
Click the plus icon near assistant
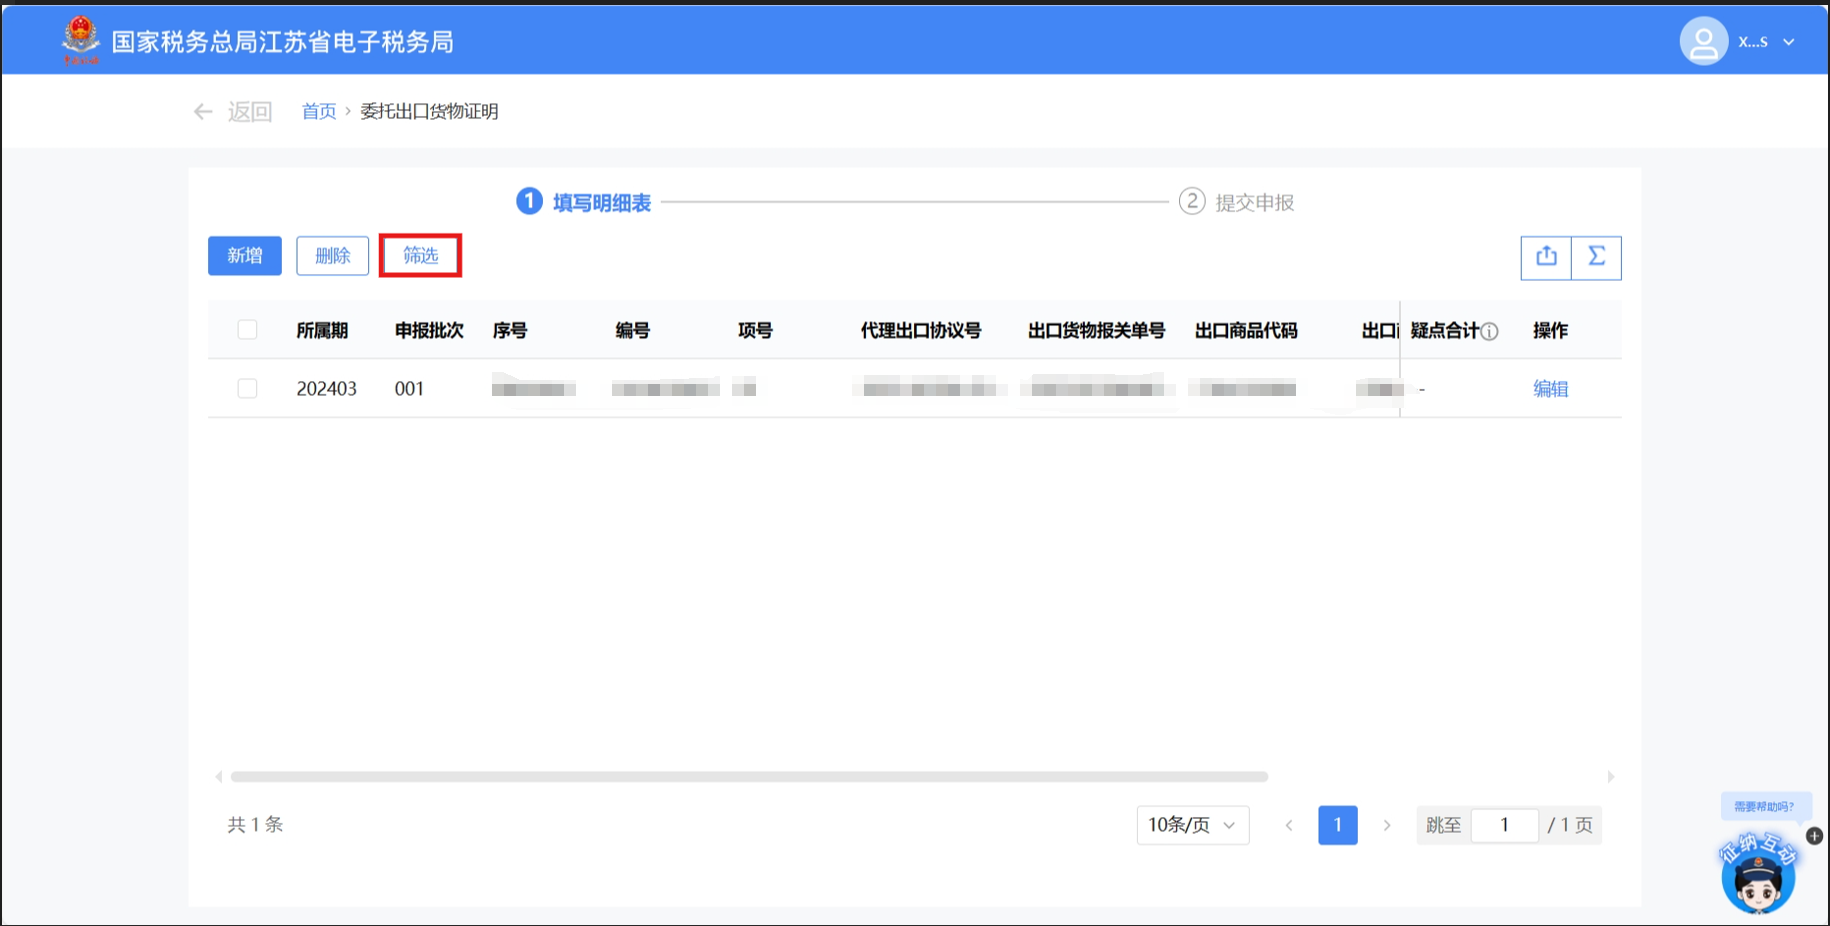(x=1814, y=836)
